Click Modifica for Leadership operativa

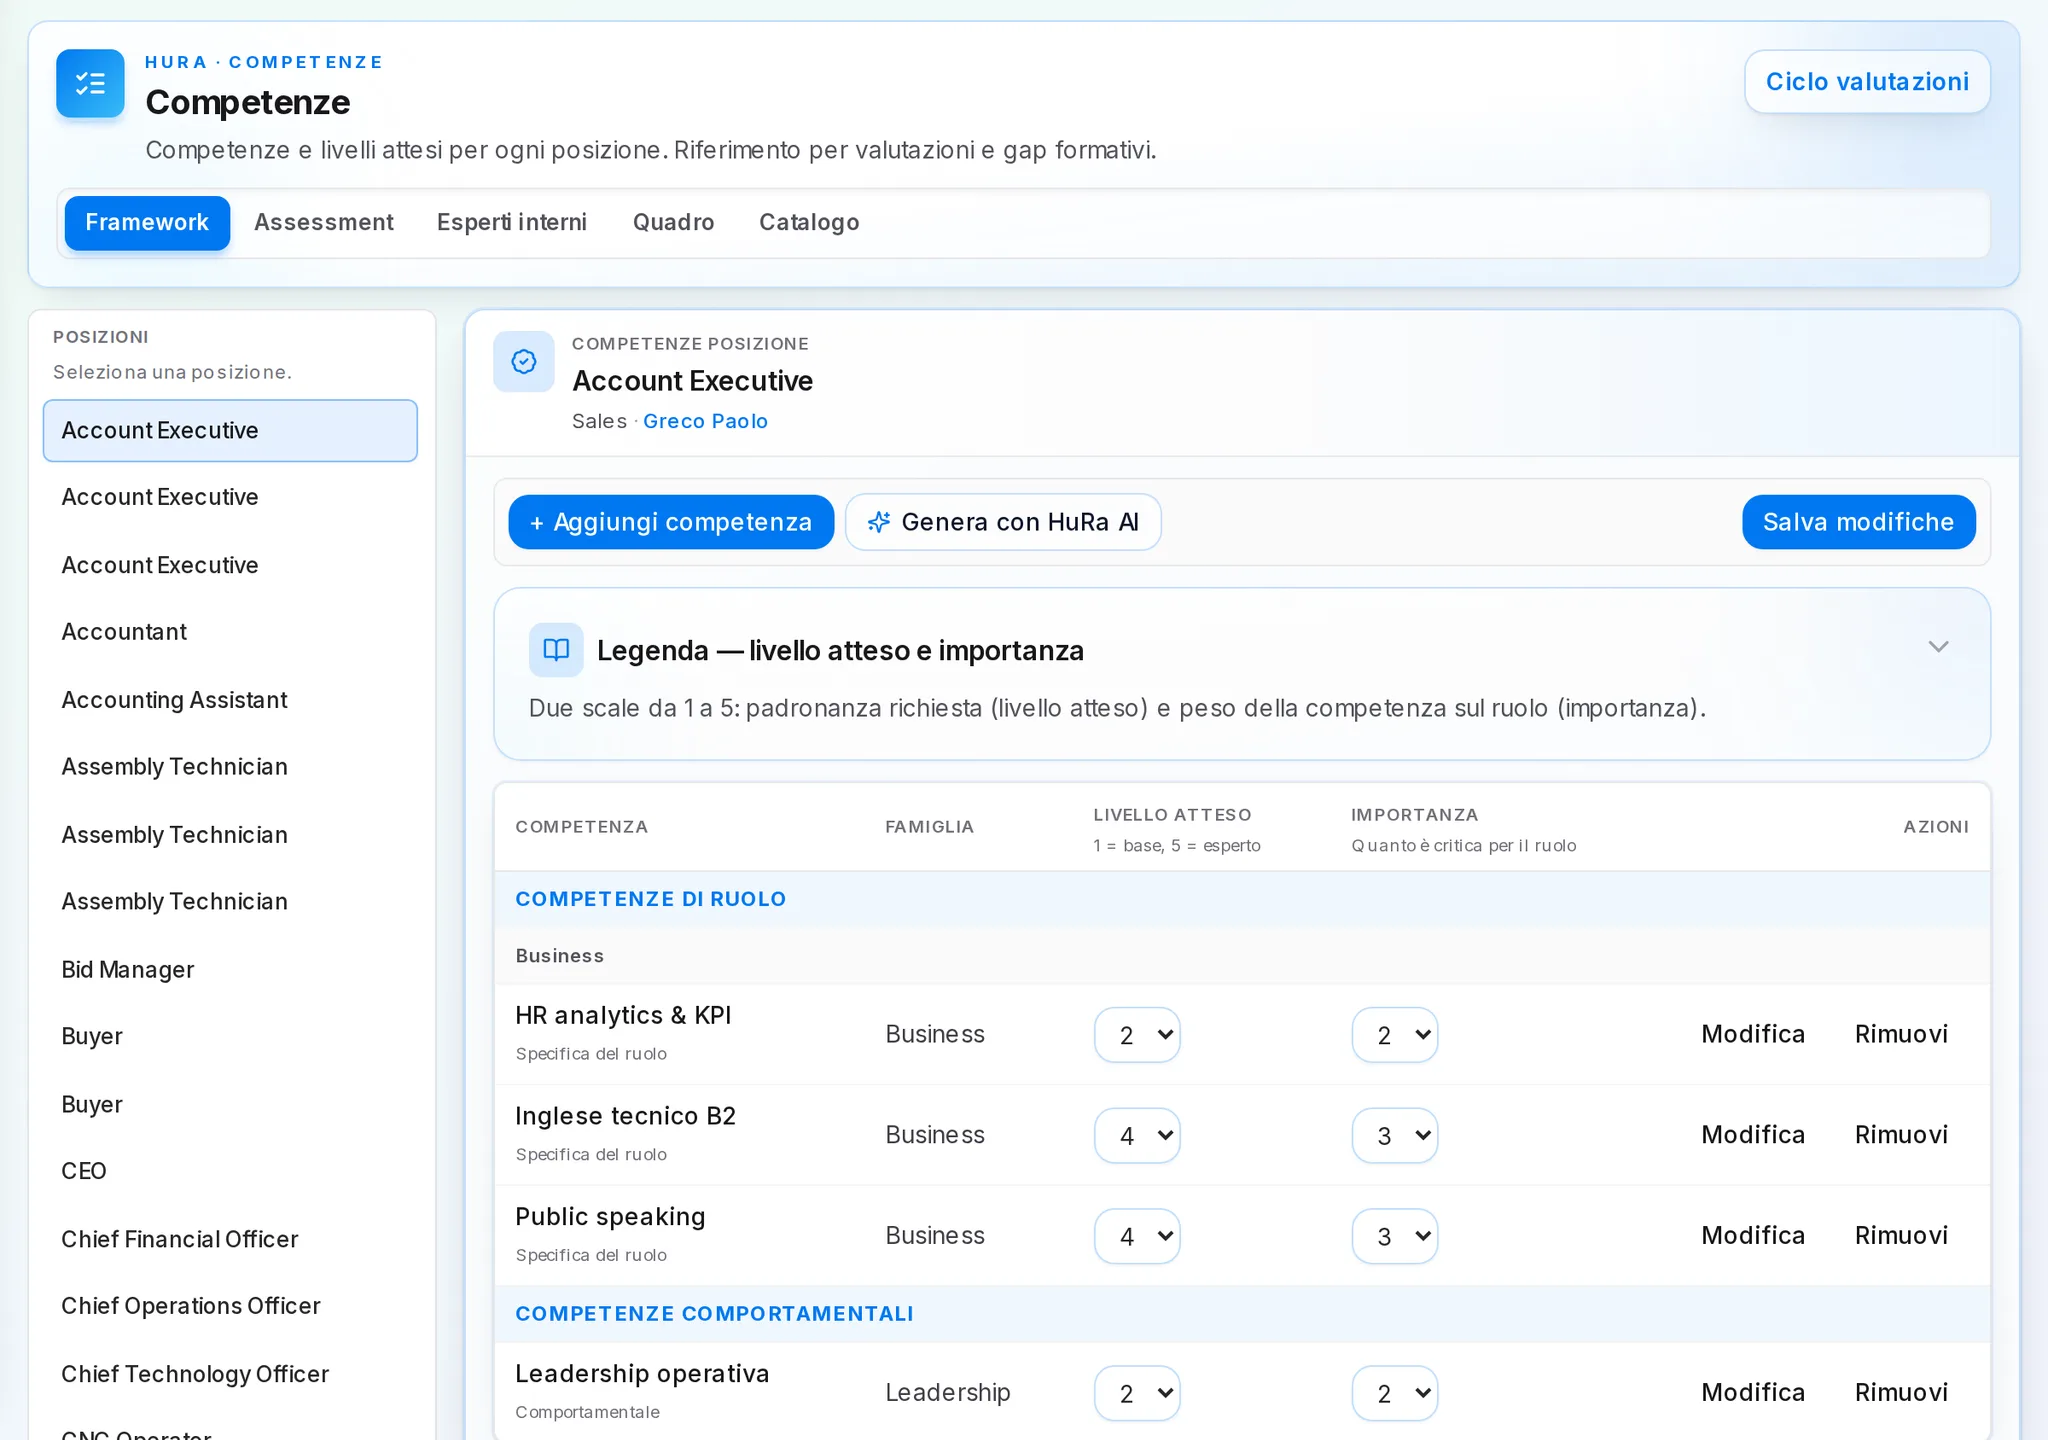pos(1753,1393)
